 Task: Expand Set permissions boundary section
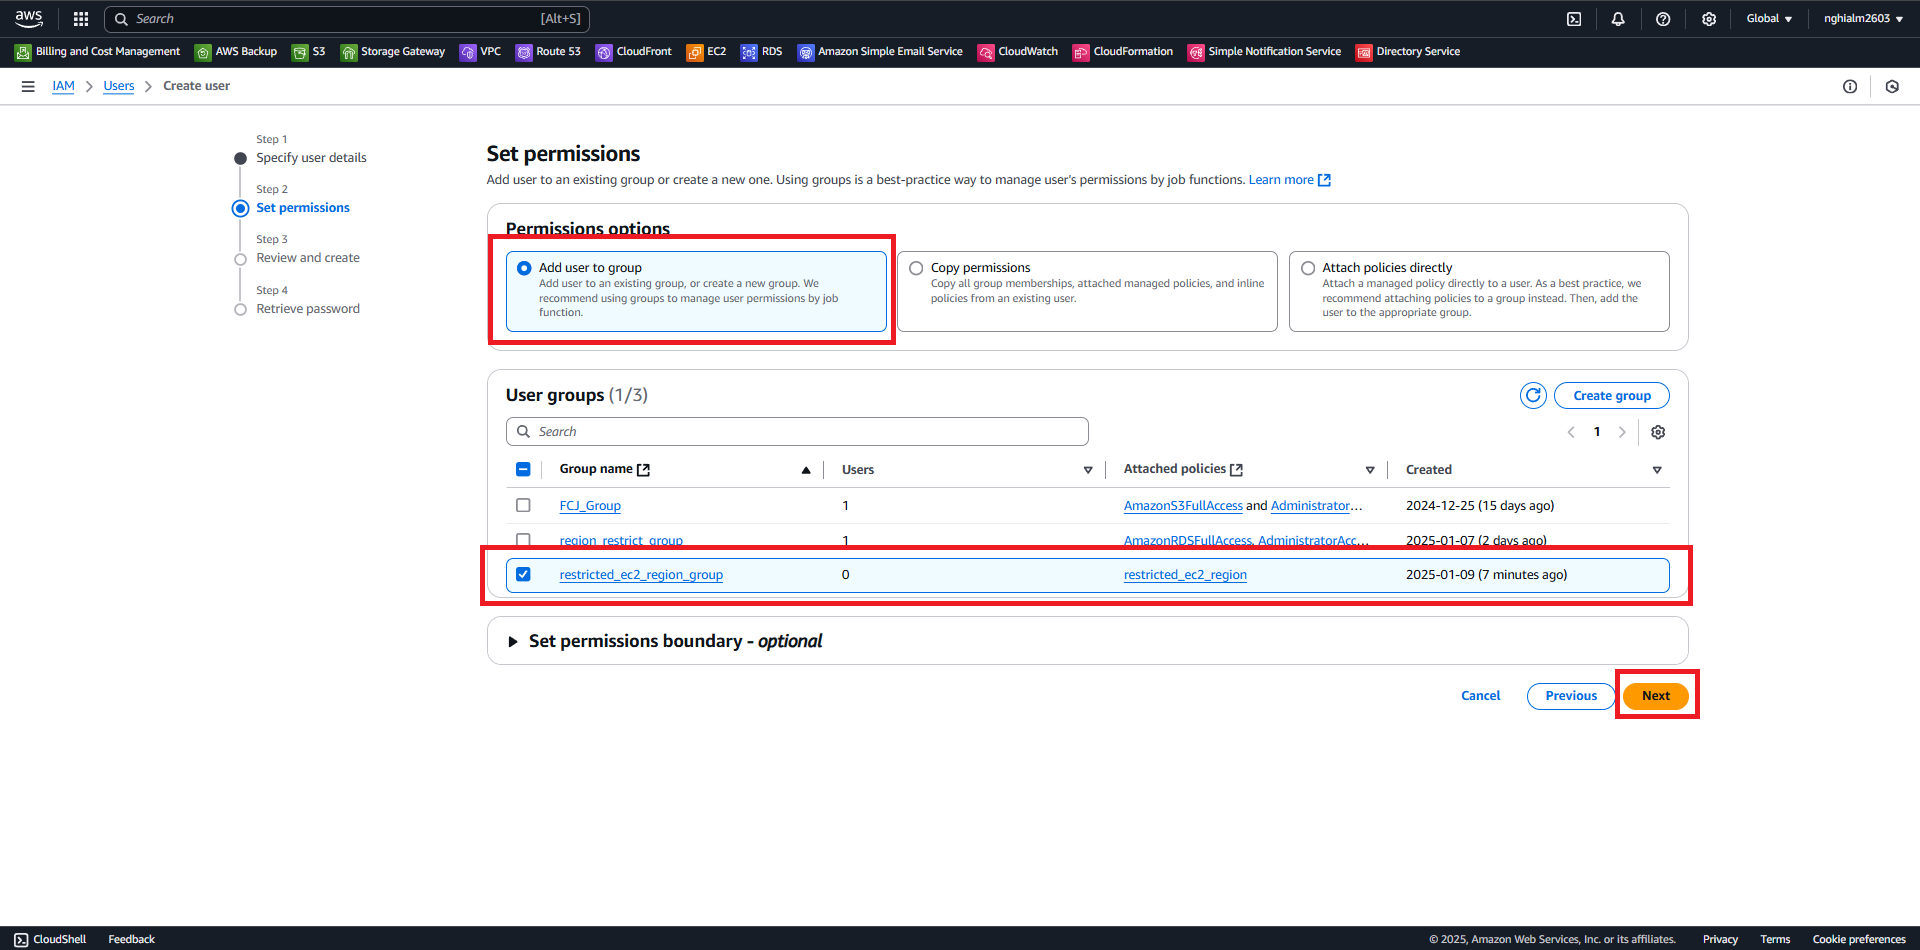click(x=513, y=642)
